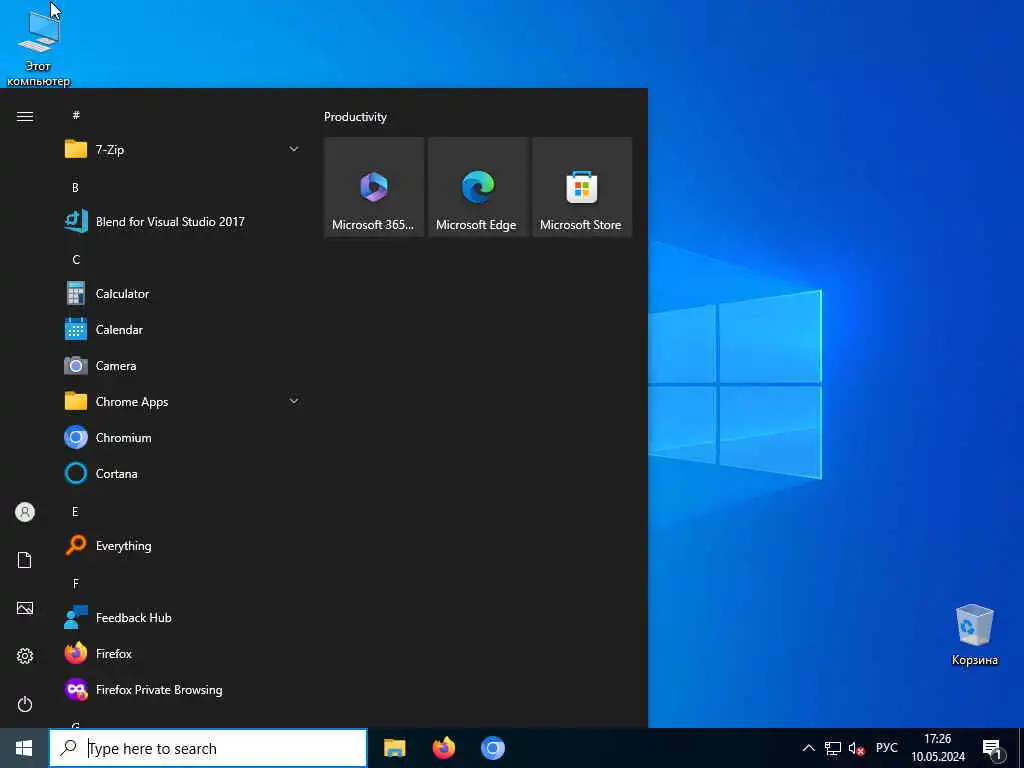The image size is (1024, 768).
Task: Open the Calendar app
Action: (x=182, y=330)
